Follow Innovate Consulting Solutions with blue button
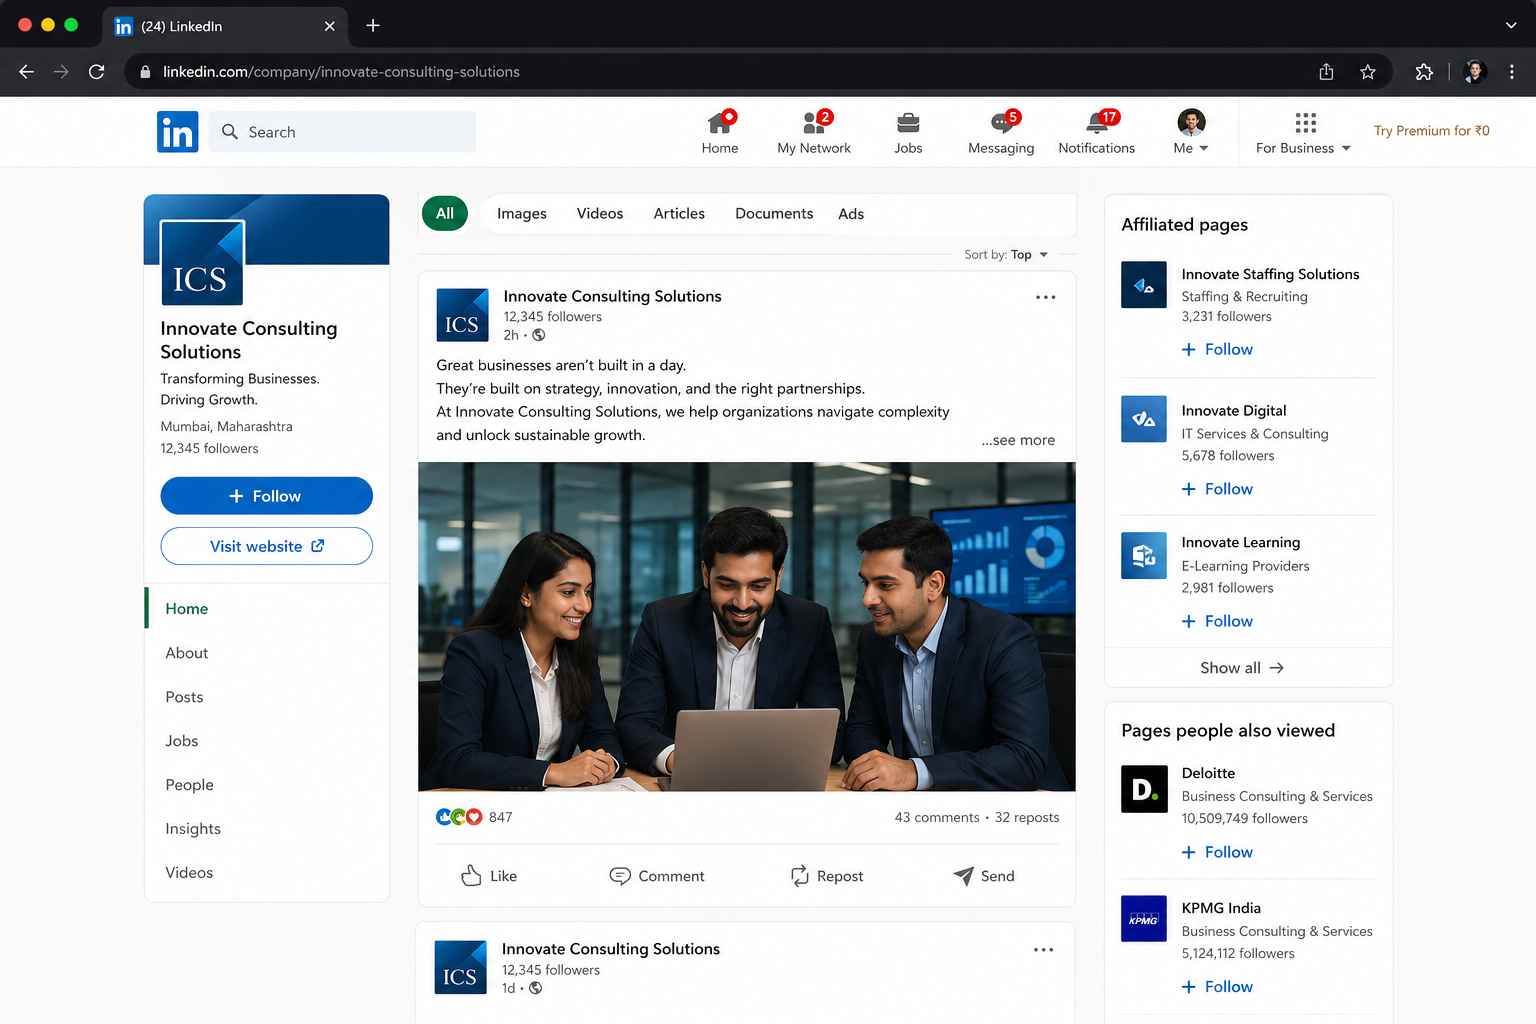Viewport: 1536px width, 1024px height. 267,496
